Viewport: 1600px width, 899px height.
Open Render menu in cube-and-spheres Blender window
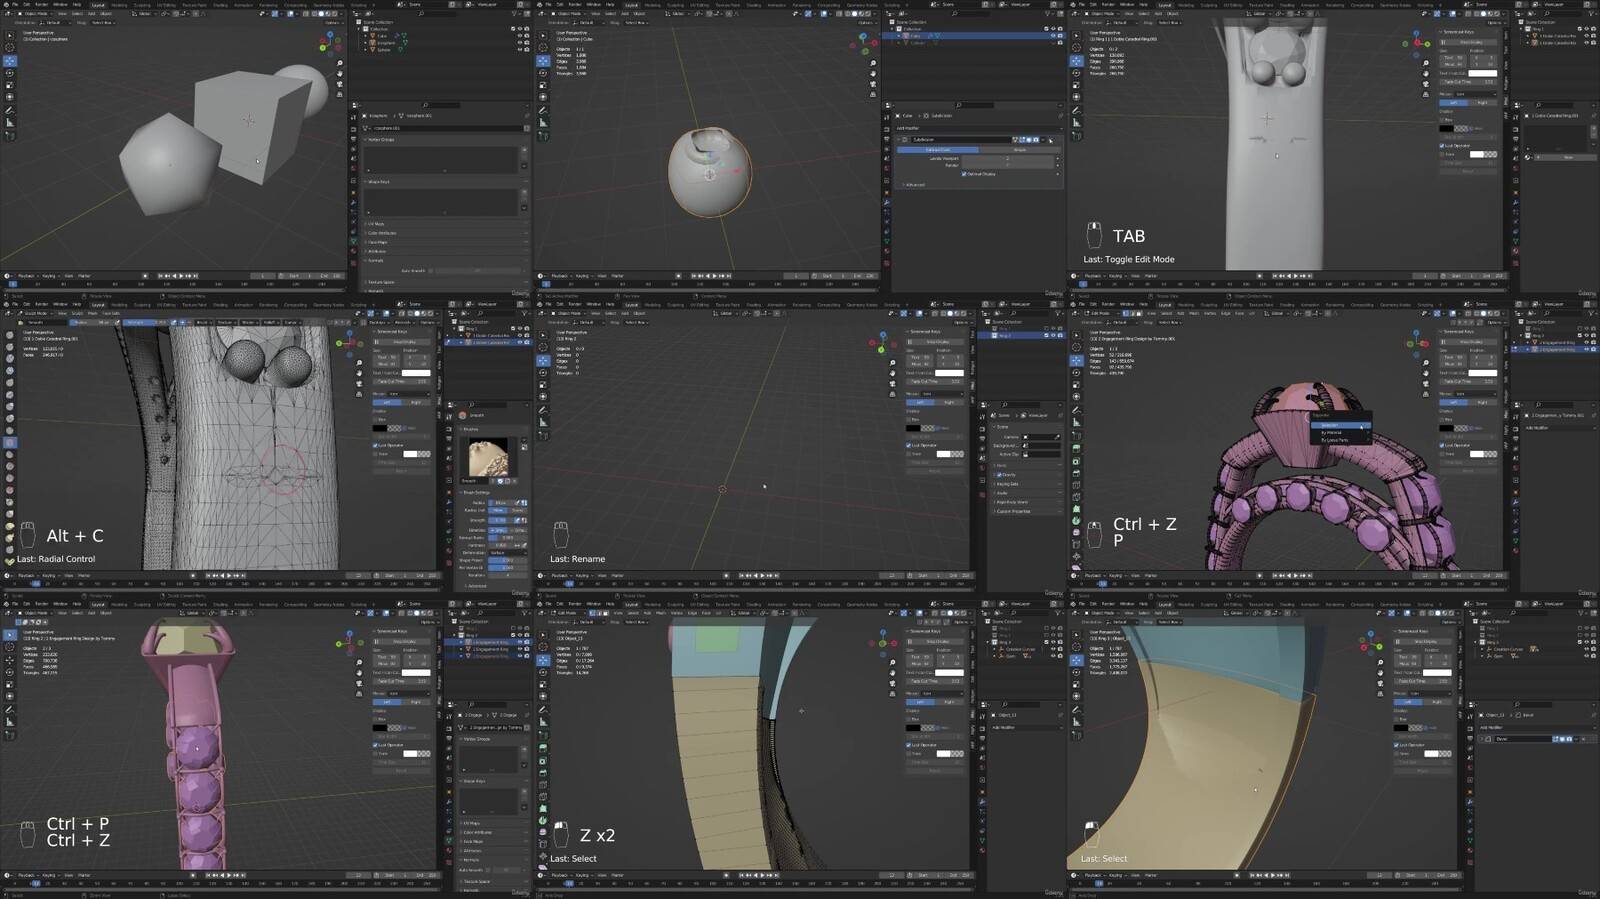[41, 4]
